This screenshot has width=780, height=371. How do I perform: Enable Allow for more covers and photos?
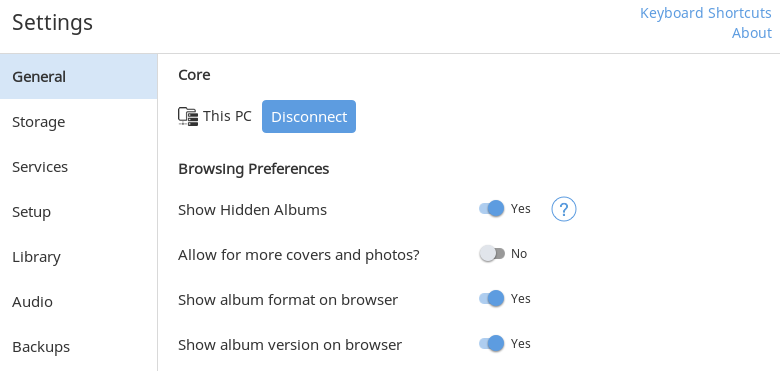[492, 254]
